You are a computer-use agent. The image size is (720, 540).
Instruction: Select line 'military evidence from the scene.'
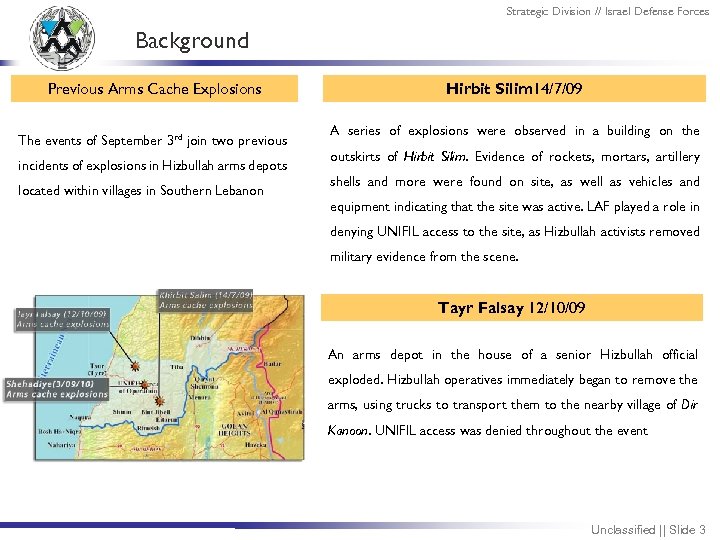[424, 256]
